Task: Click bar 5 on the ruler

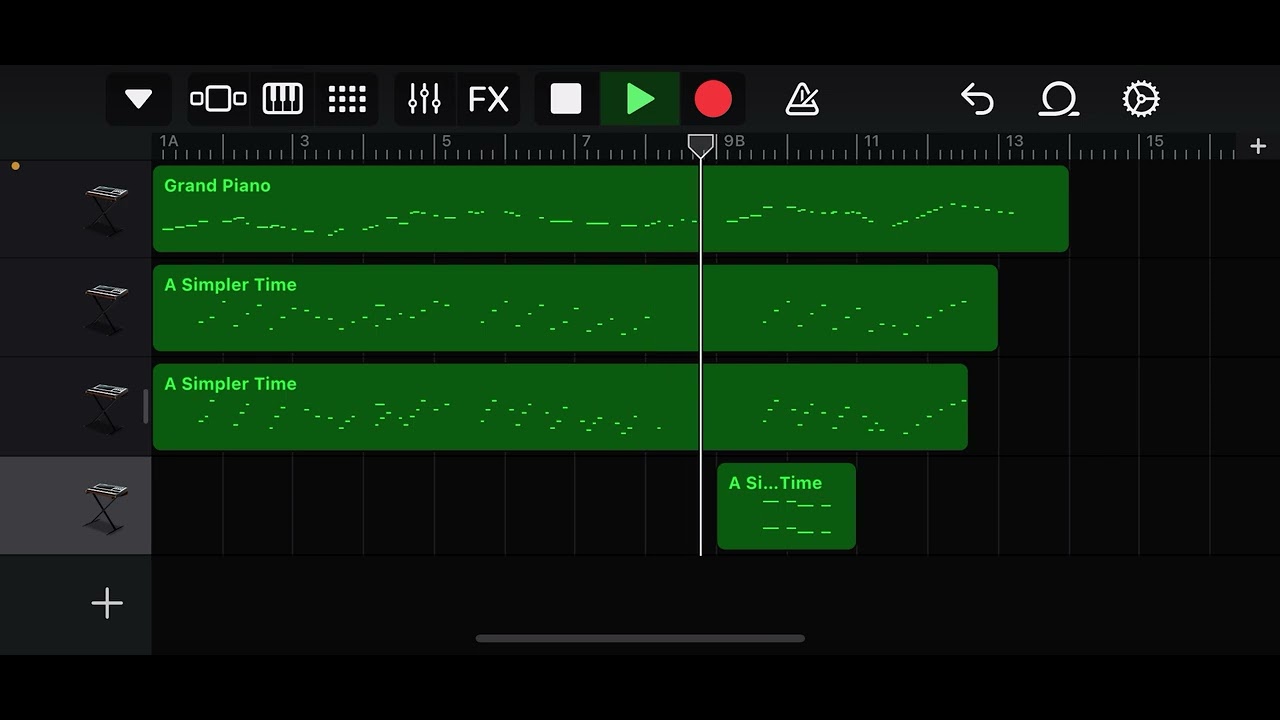Action: 446,141
